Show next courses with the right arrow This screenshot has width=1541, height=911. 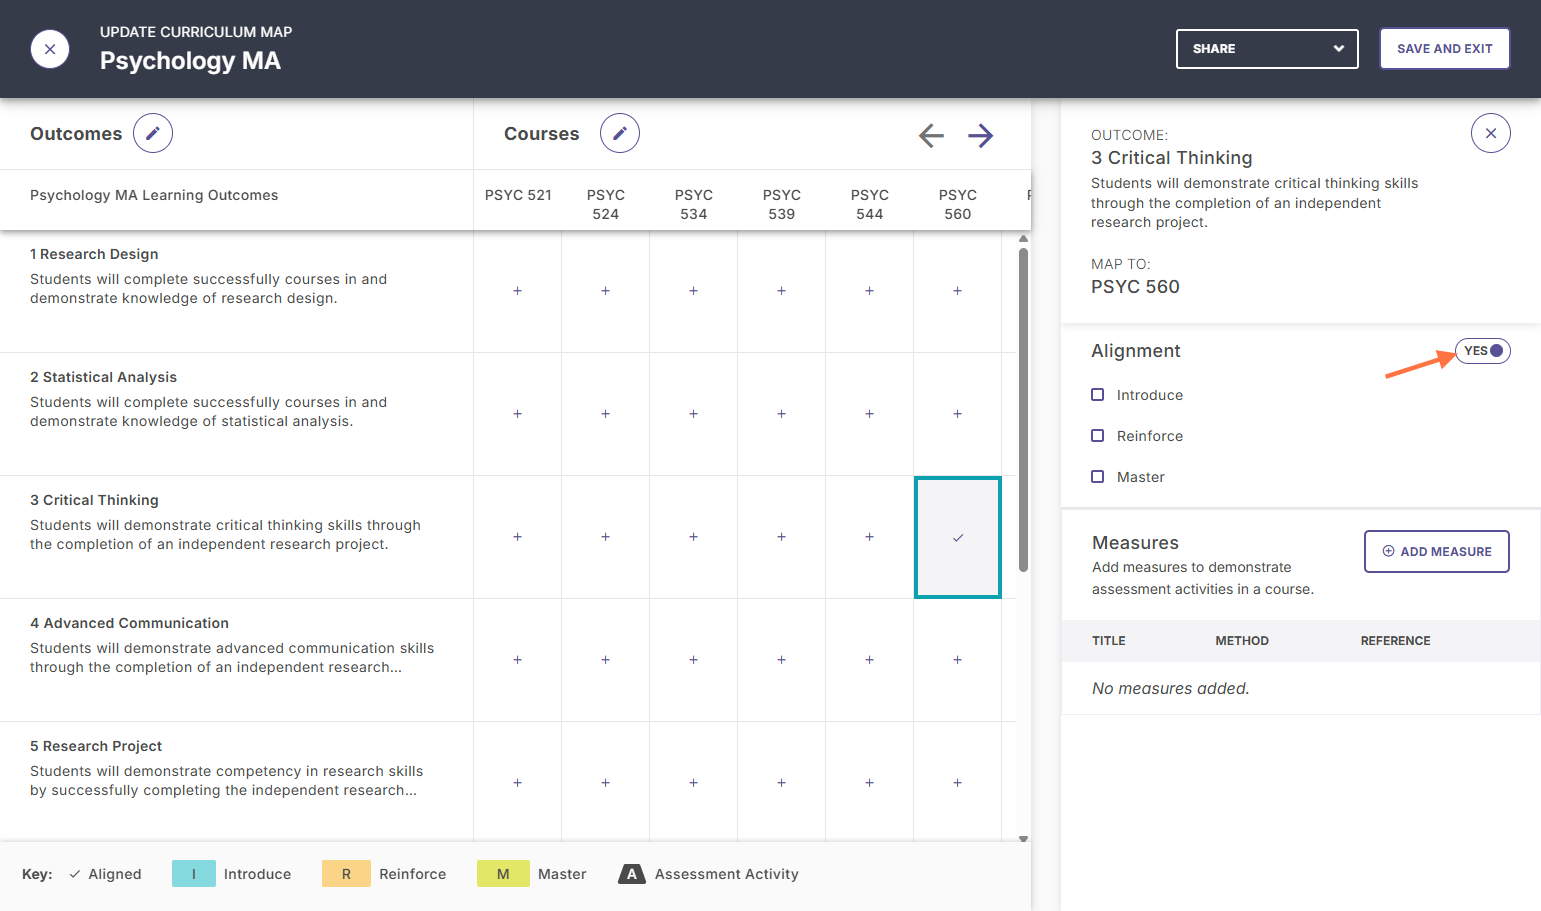(981, 135)
